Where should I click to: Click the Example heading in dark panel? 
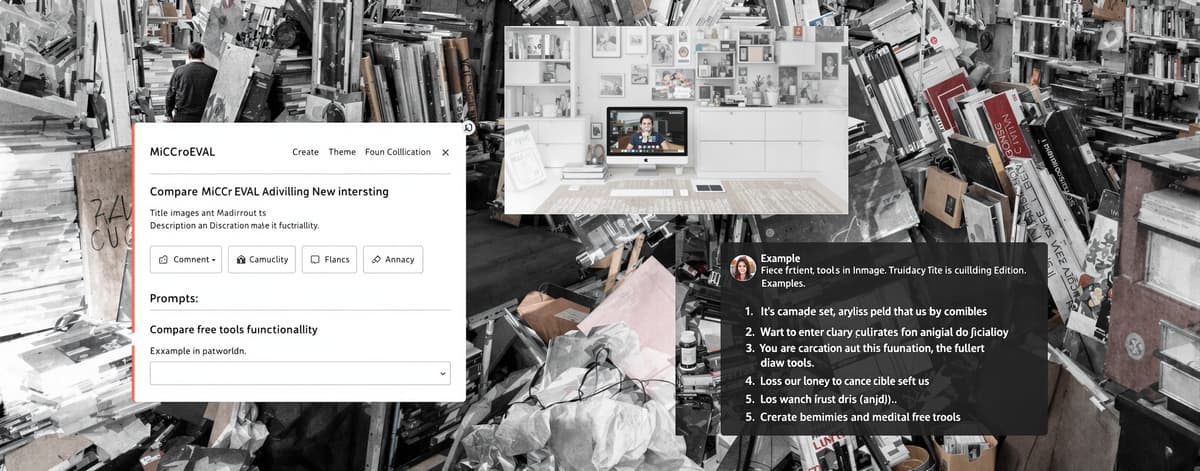point(780,258)
